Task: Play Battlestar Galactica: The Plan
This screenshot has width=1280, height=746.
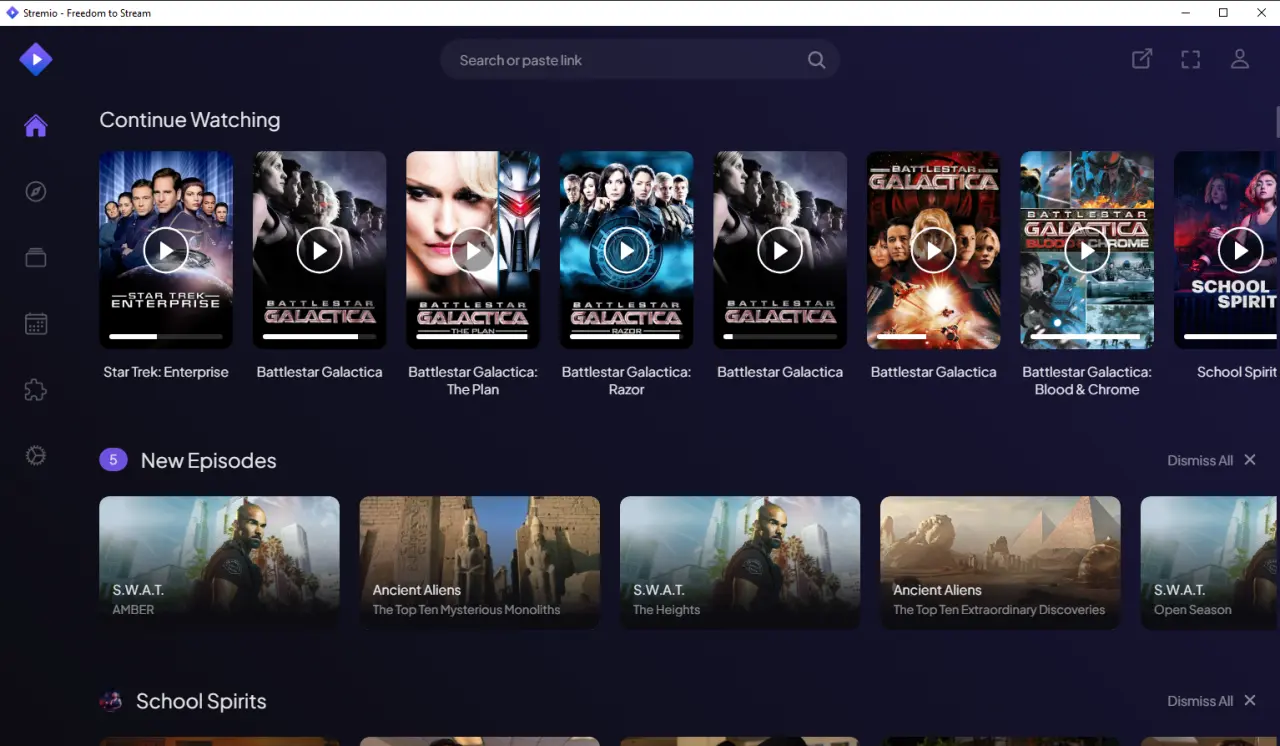Action: tap(473, 250)
